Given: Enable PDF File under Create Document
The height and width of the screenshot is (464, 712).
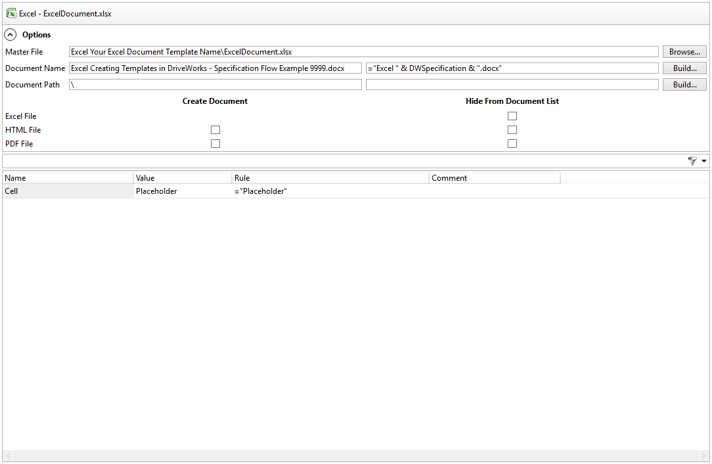Looking at the screenshot, I should (x=215, y=144).
